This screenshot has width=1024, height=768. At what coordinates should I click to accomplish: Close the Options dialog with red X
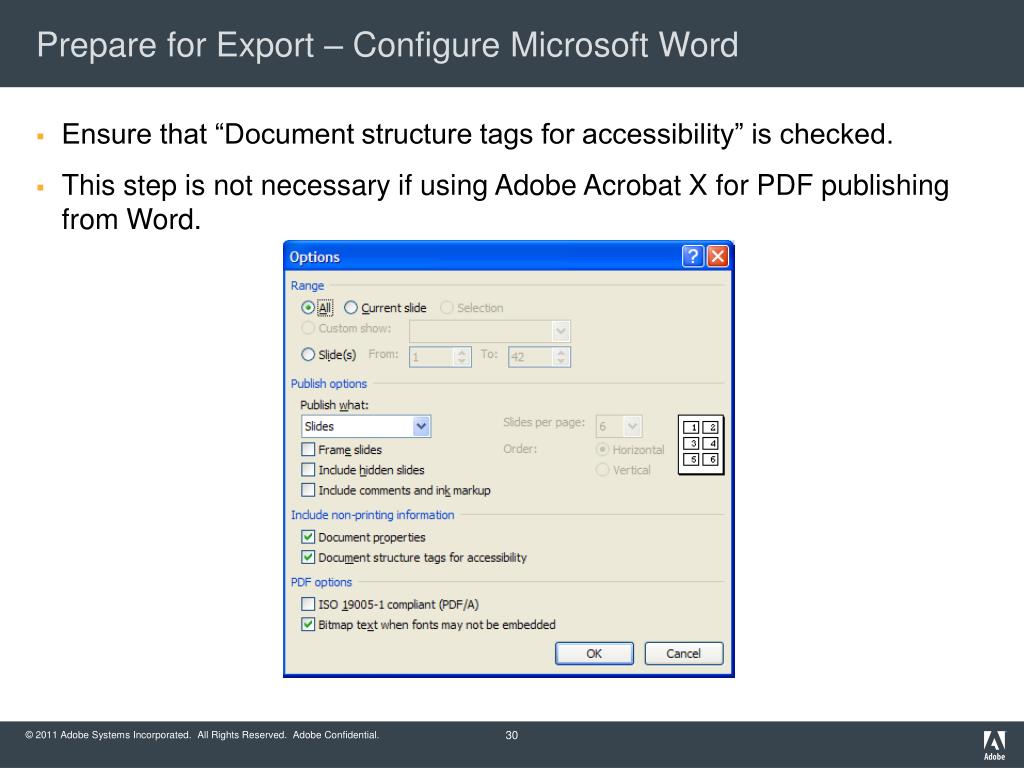[x=717, y=256]
